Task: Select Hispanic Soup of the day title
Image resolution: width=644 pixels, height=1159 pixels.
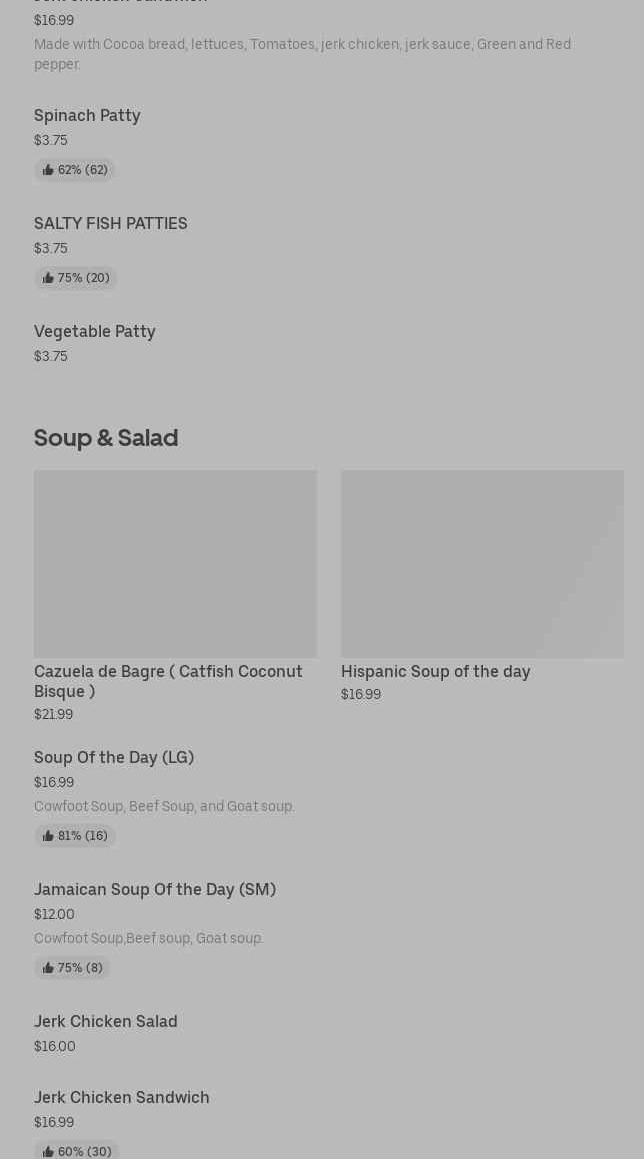Action: point(435,672)
